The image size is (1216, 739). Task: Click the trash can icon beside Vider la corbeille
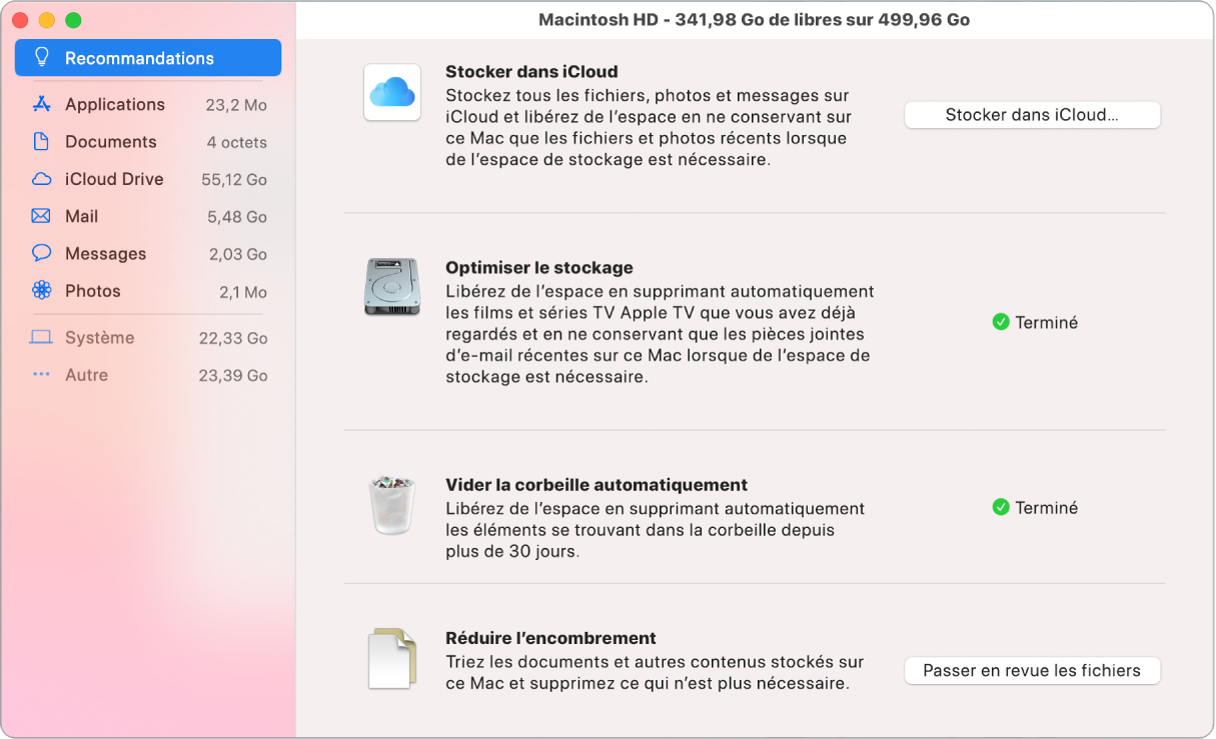(392, 506)
